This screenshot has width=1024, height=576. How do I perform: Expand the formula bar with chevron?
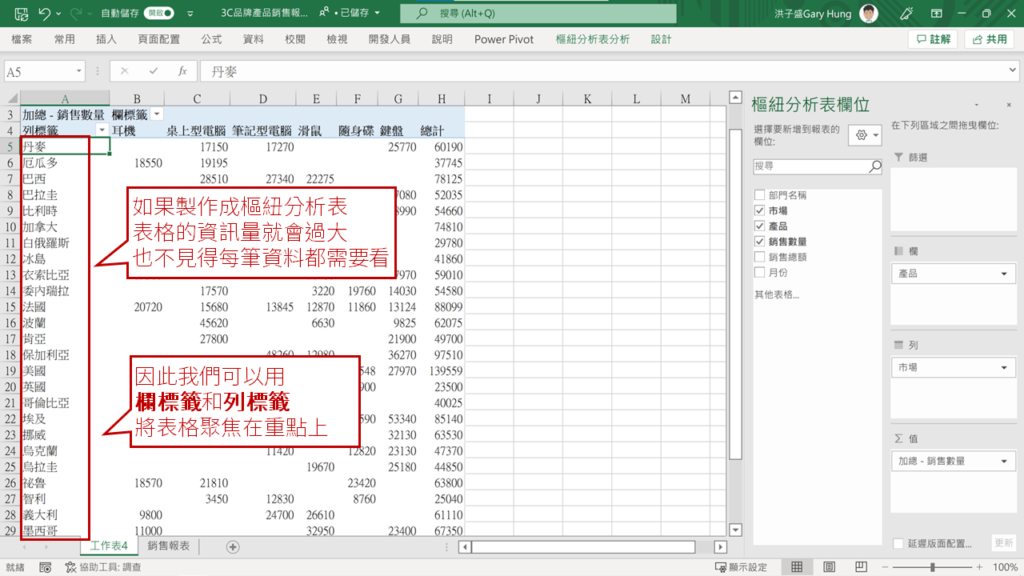coord(1012,70)
